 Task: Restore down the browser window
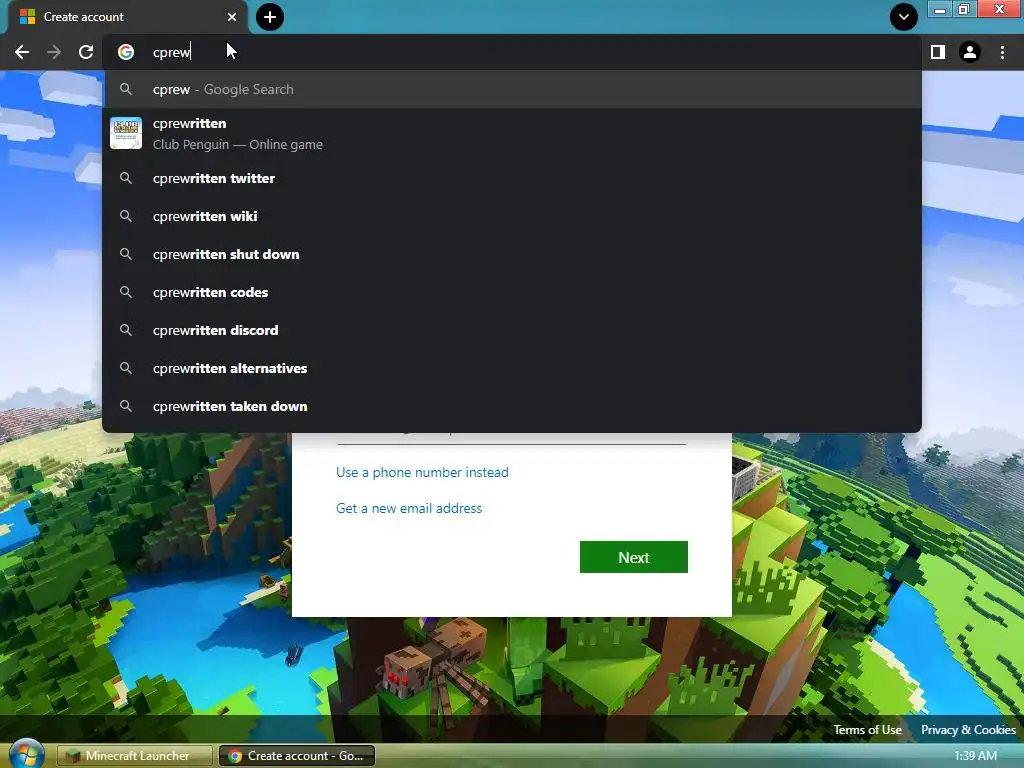964,9
